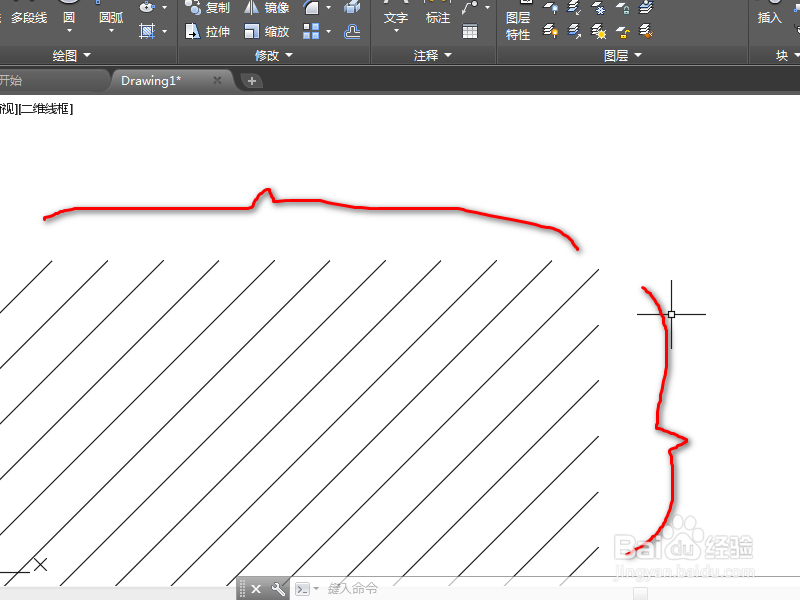800x600 pixels.
Task: Expand the Layers (图层) panel
Action: pos(622,55)
